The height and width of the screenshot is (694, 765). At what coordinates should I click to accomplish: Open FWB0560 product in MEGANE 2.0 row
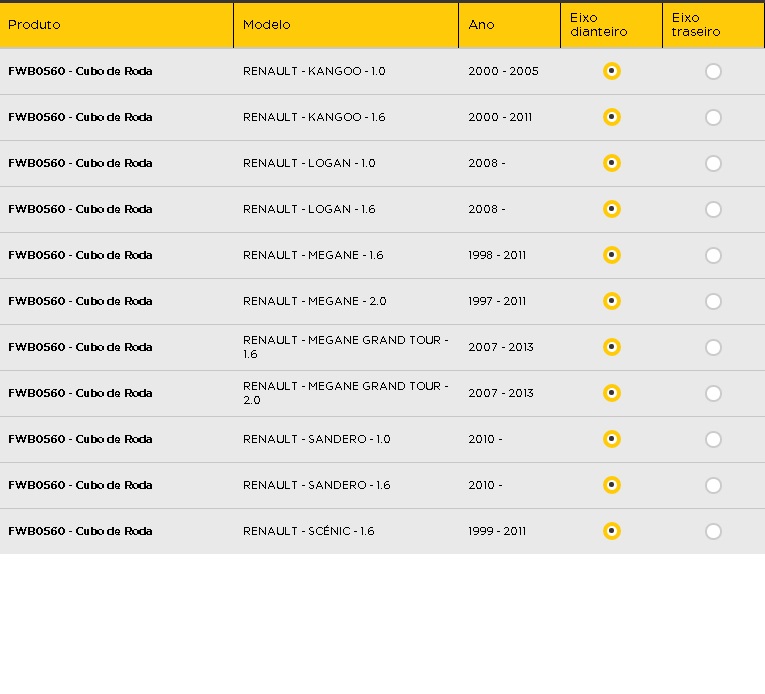point(81,301)
